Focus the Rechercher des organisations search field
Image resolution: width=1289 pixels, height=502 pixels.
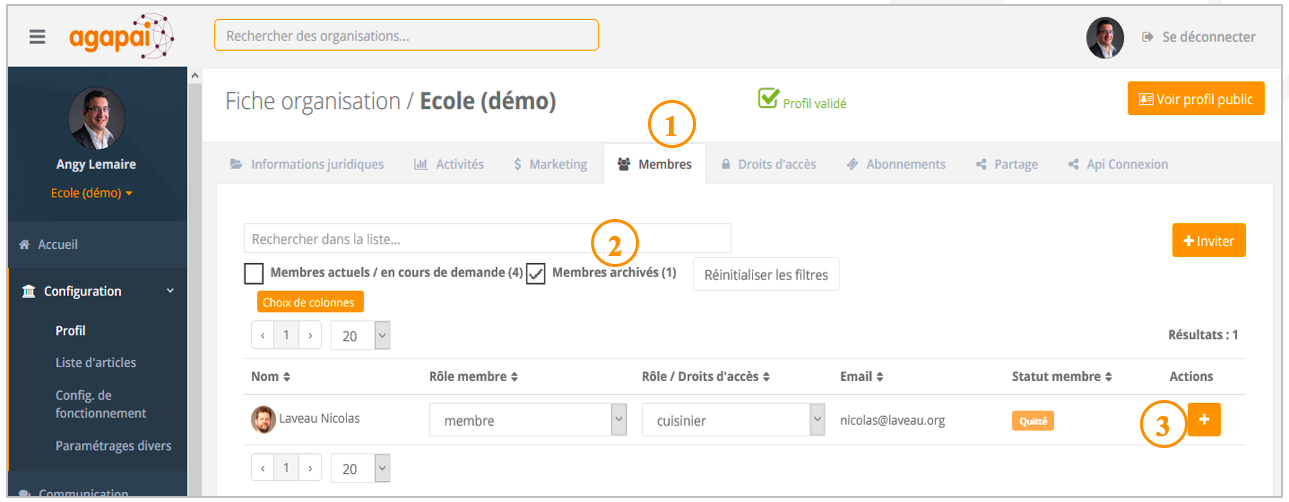click(406, 35)
